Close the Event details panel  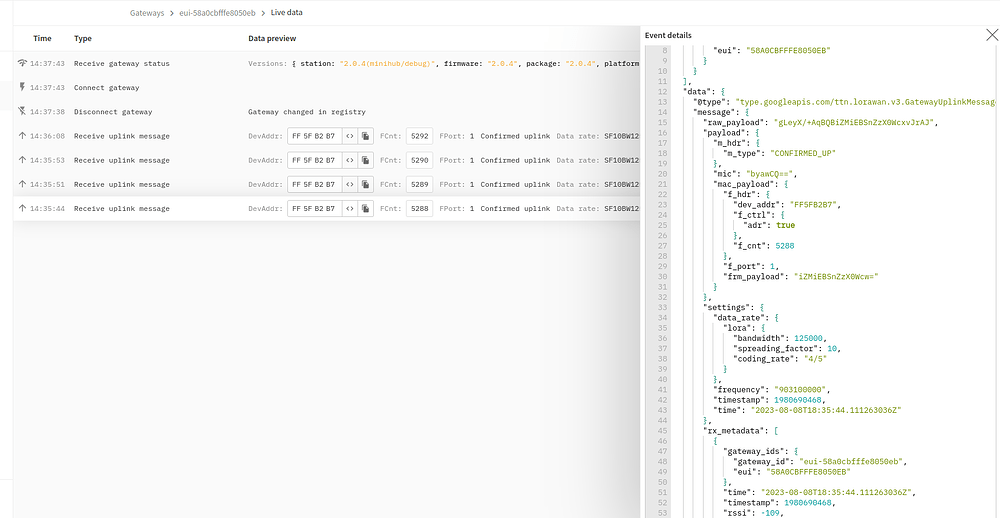991,35
